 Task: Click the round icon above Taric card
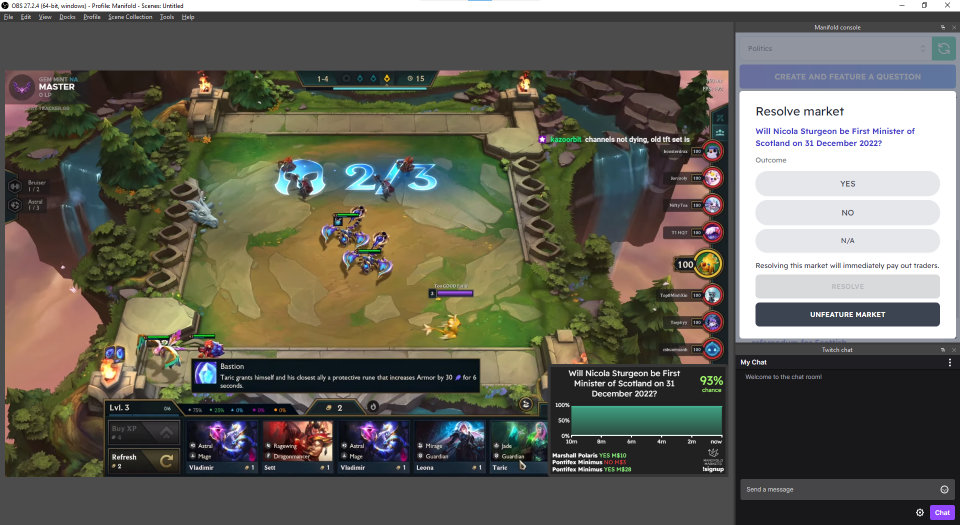click(525, 404)
